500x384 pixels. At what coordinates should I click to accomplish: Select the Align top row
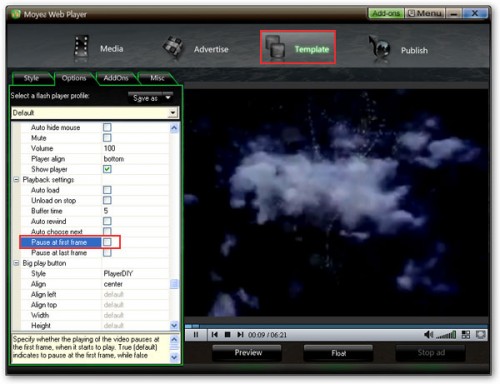tap(95, 305)
